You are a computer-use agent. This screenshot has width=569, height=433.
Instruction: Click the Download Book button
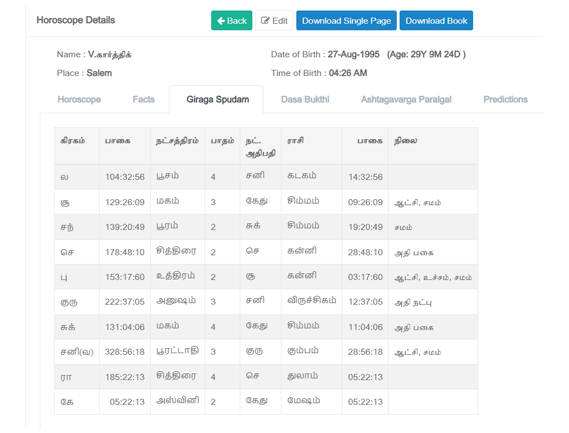click(x=436, y=21)
